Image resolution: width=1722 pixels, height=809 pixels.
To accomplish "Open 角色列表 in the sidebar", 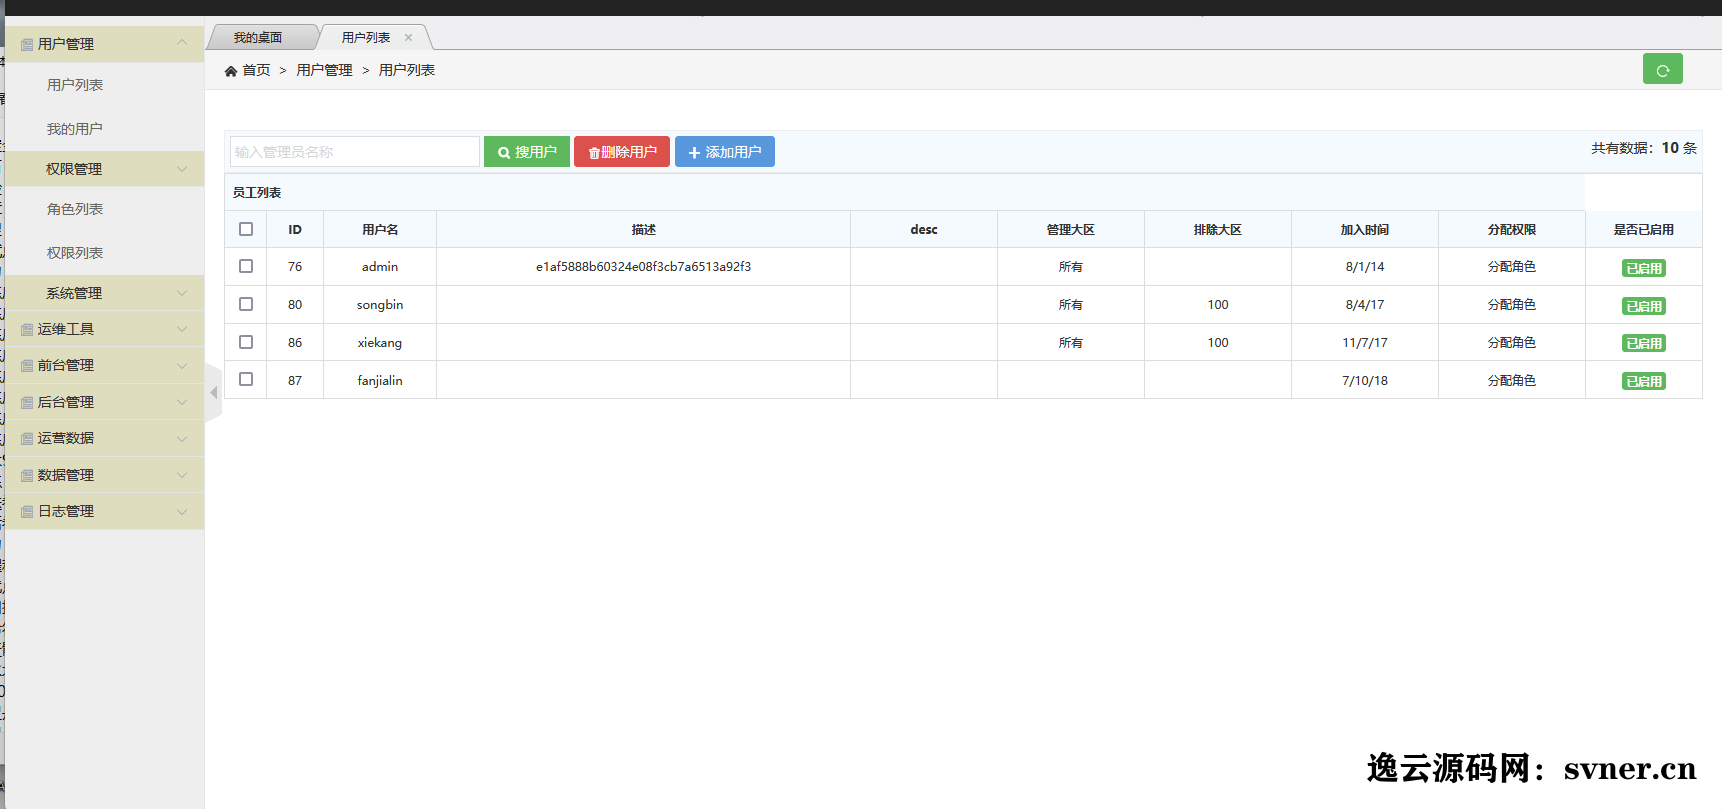I will tap(75, 209).
